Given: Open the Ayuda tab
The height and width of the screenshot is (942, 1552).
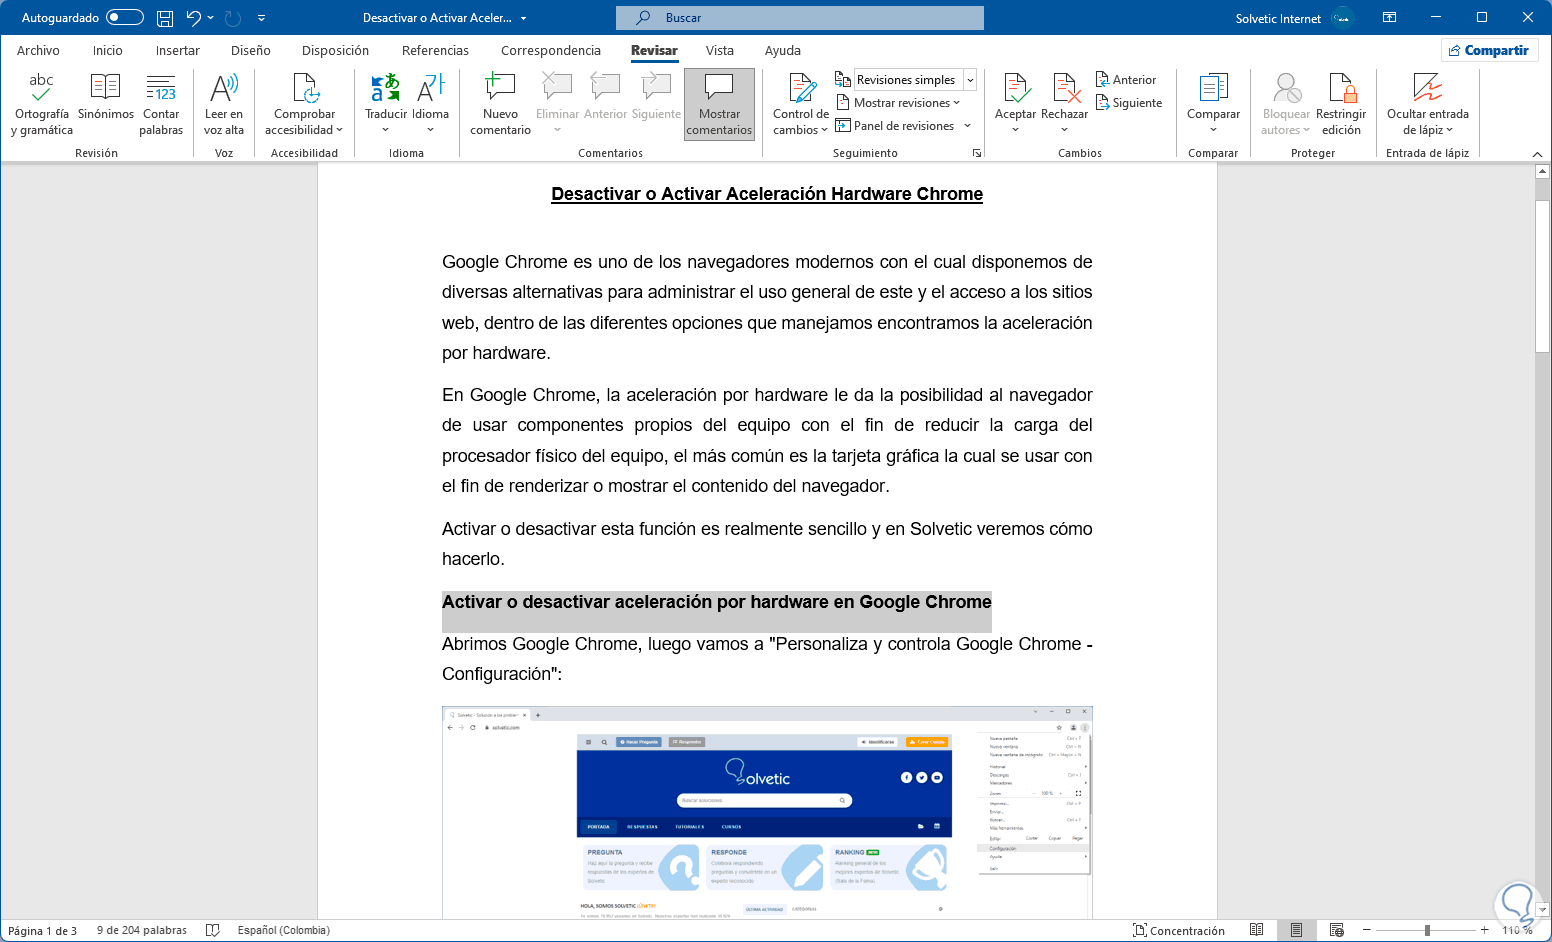Looking at the screenshot, I should click(x=783, y=51).
